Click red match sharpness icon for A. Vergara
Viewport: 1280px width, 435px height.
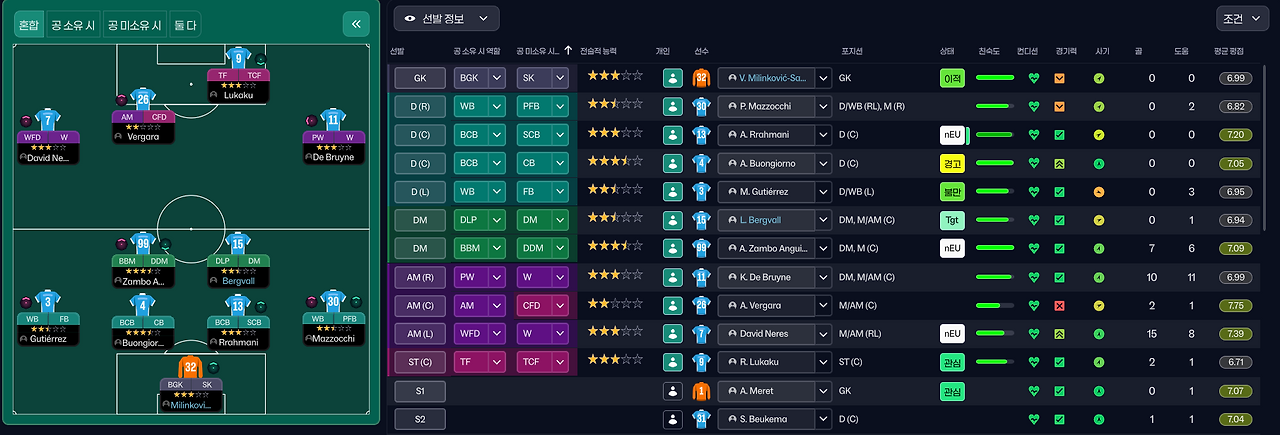(x=1059, y=305)
